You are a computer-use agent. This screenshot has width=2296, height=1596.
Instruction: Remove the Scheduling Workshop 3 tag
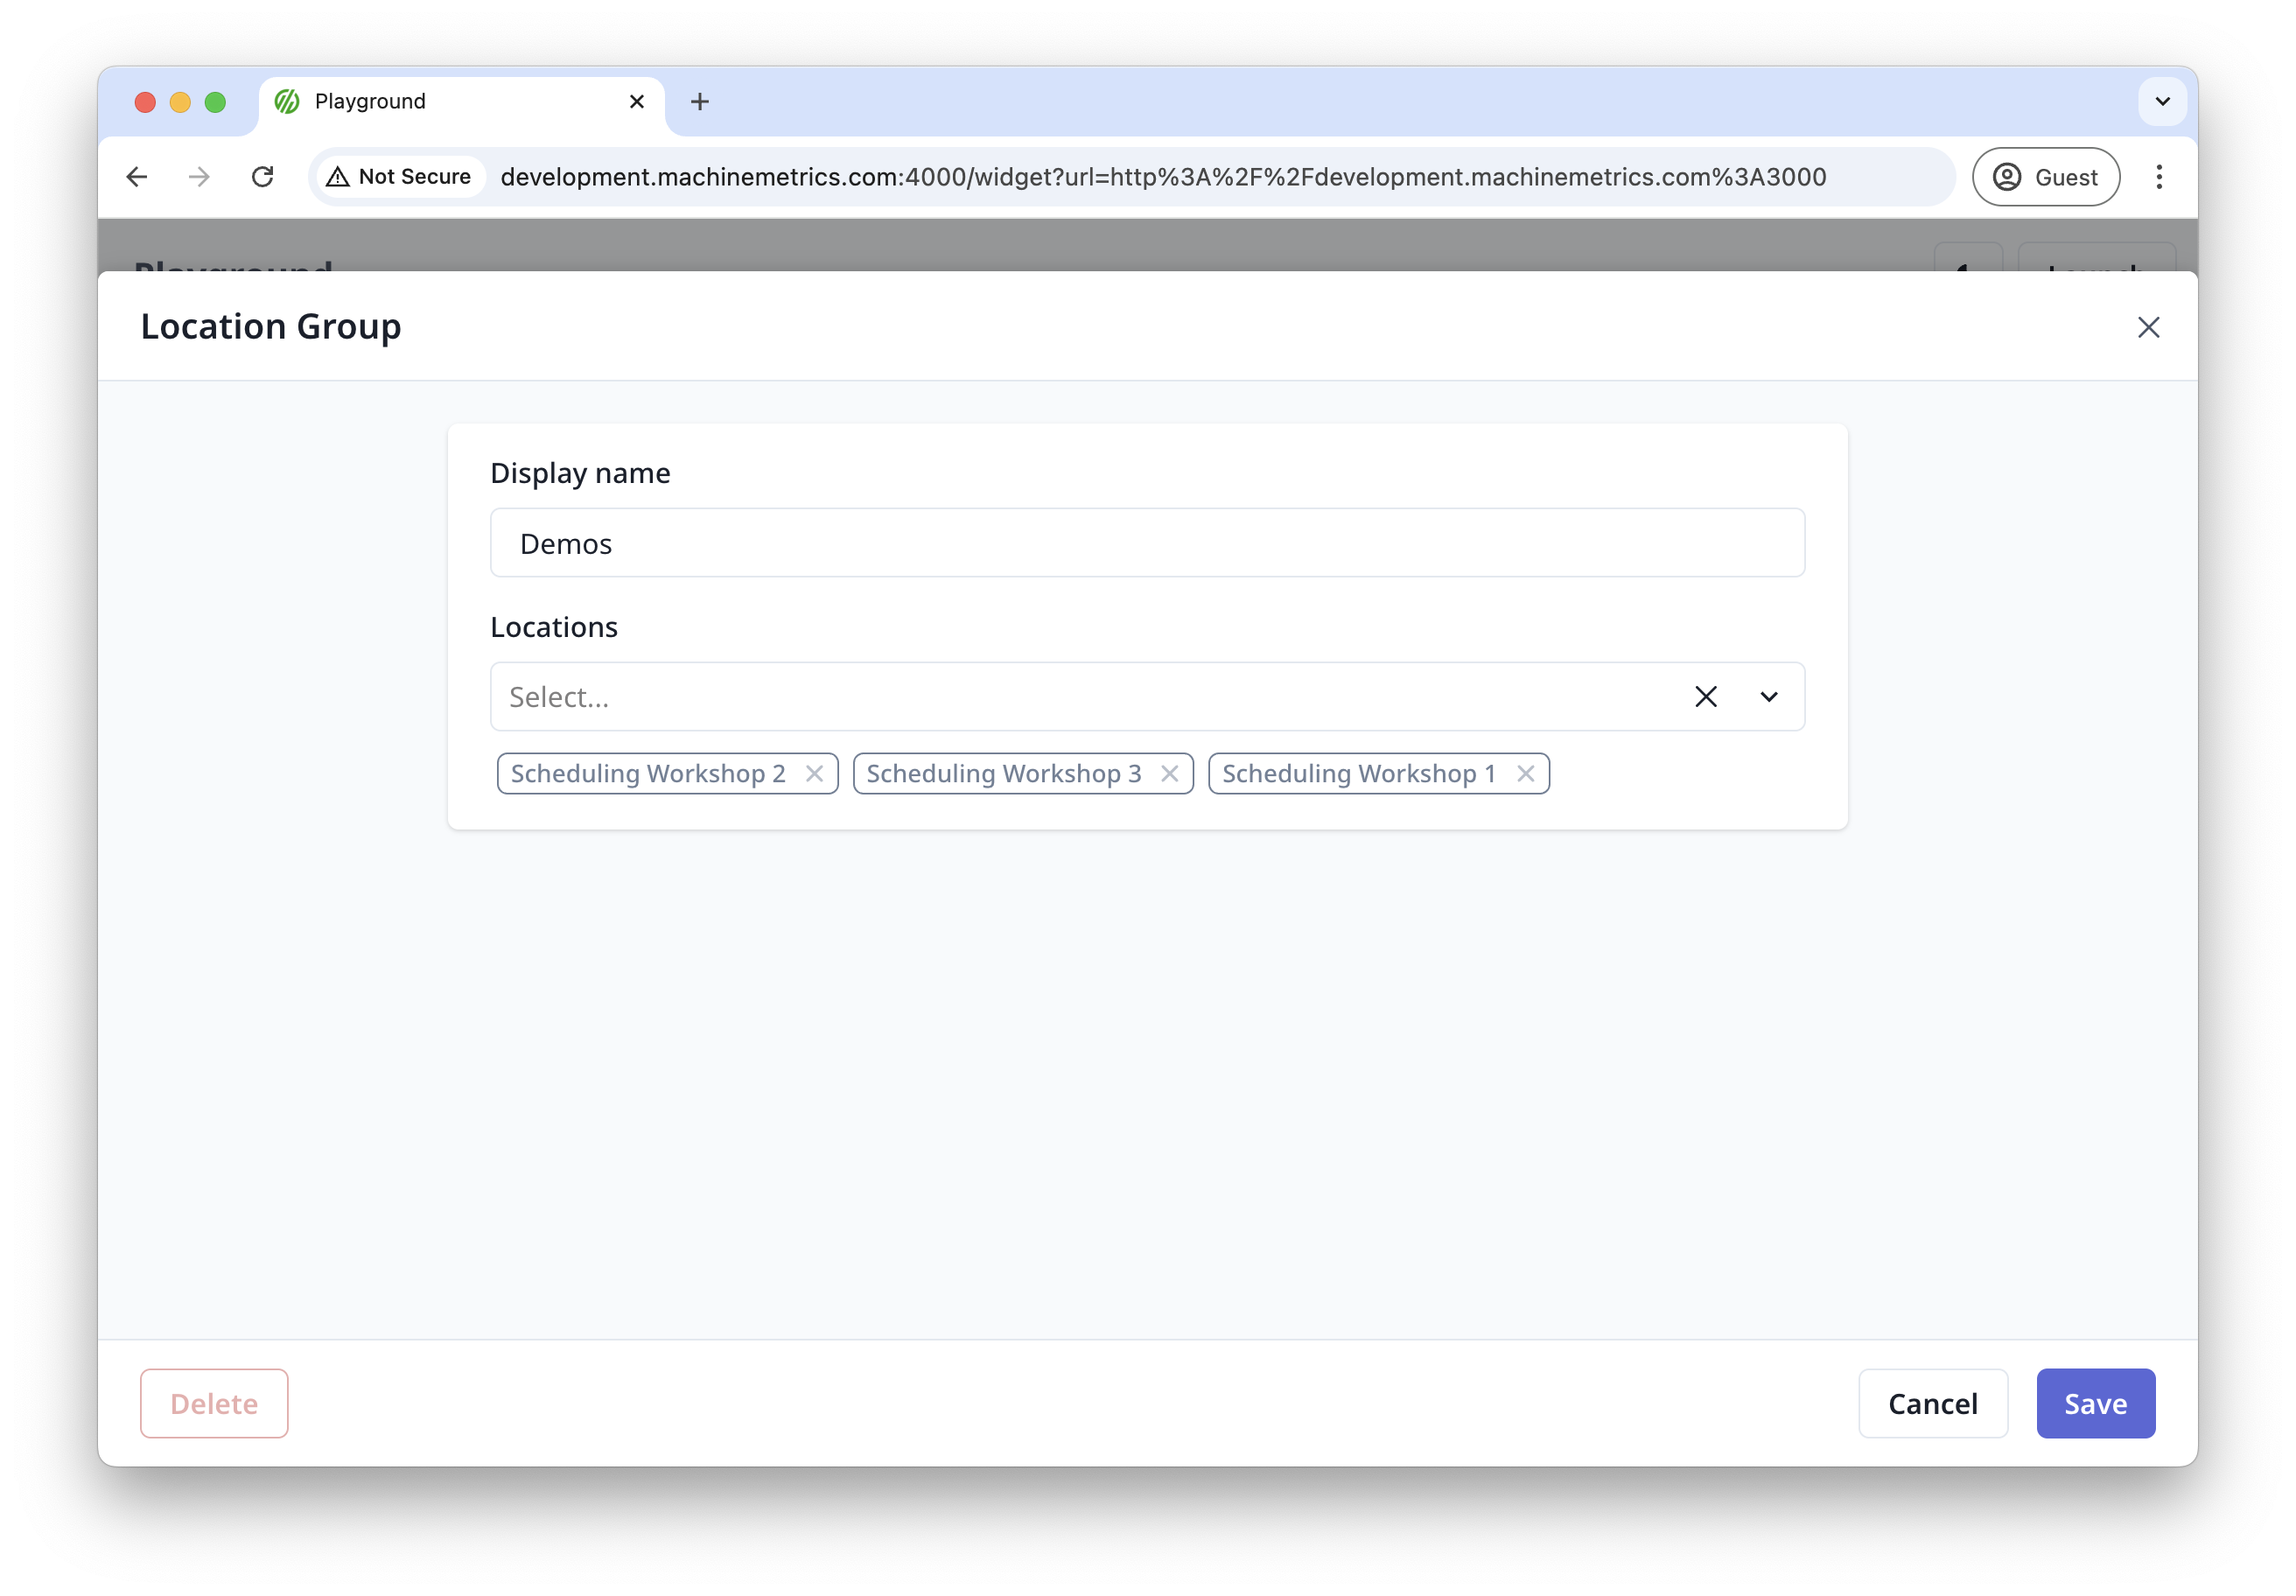click(x=1169, y=773)
